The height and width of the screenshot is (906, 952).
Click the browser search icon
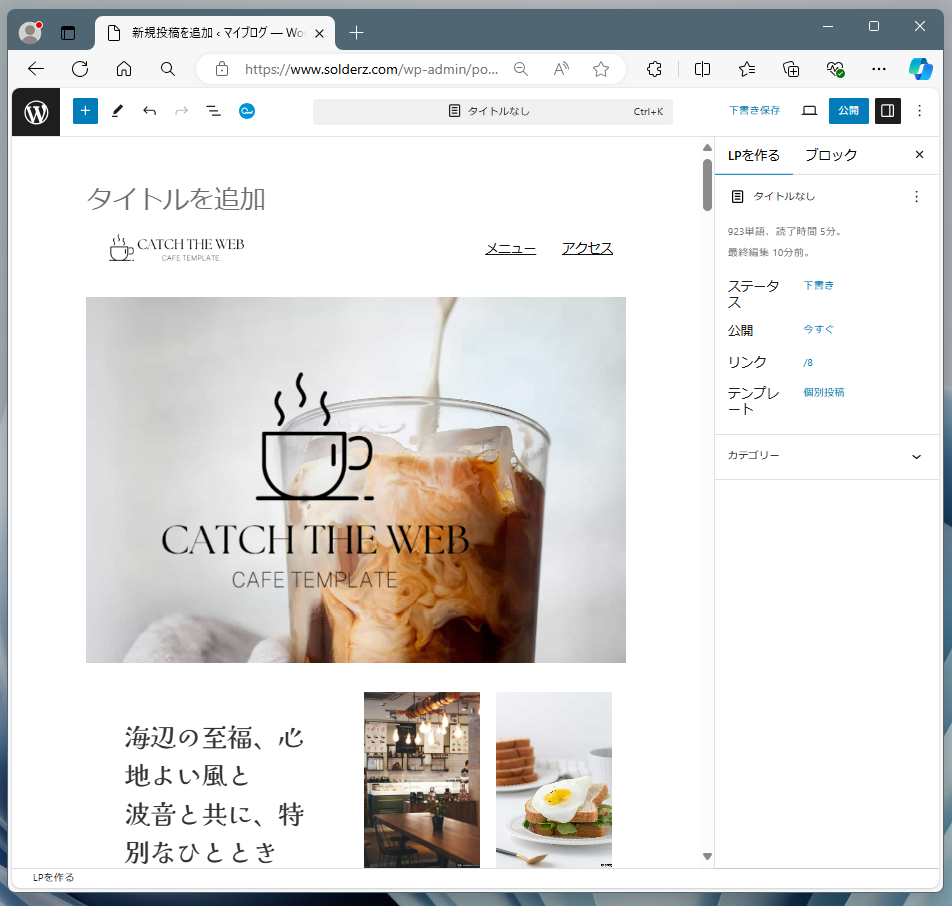[x=168, y=69]
